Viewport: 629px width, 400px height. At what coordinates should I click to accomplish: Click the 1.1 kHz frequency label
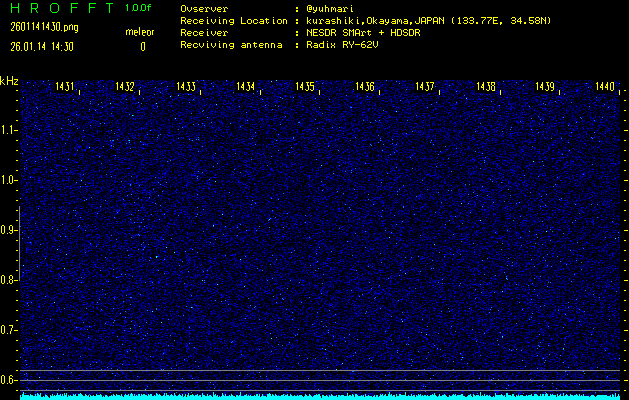click(x=9, y=130)
